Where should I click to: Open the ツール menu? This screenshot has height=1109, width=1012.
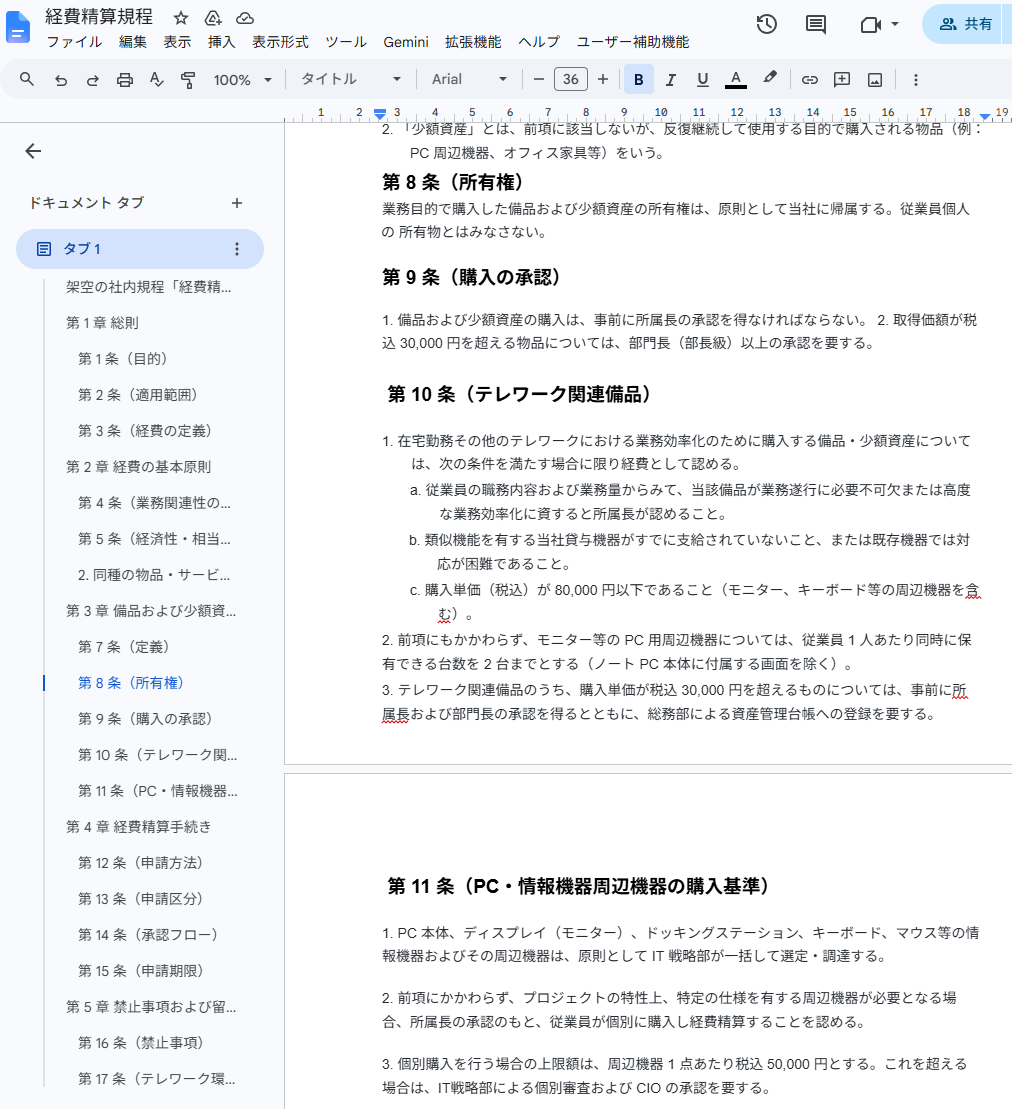tap(346, 42)
